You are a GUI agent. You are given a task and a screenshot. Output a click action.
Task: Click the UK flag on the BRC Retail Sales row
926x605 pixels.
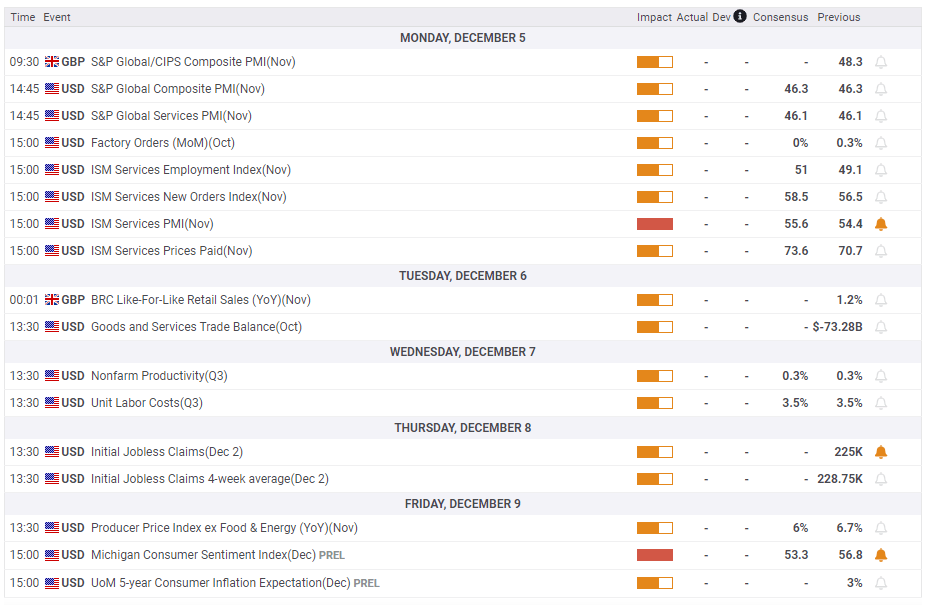click(52, 300)
